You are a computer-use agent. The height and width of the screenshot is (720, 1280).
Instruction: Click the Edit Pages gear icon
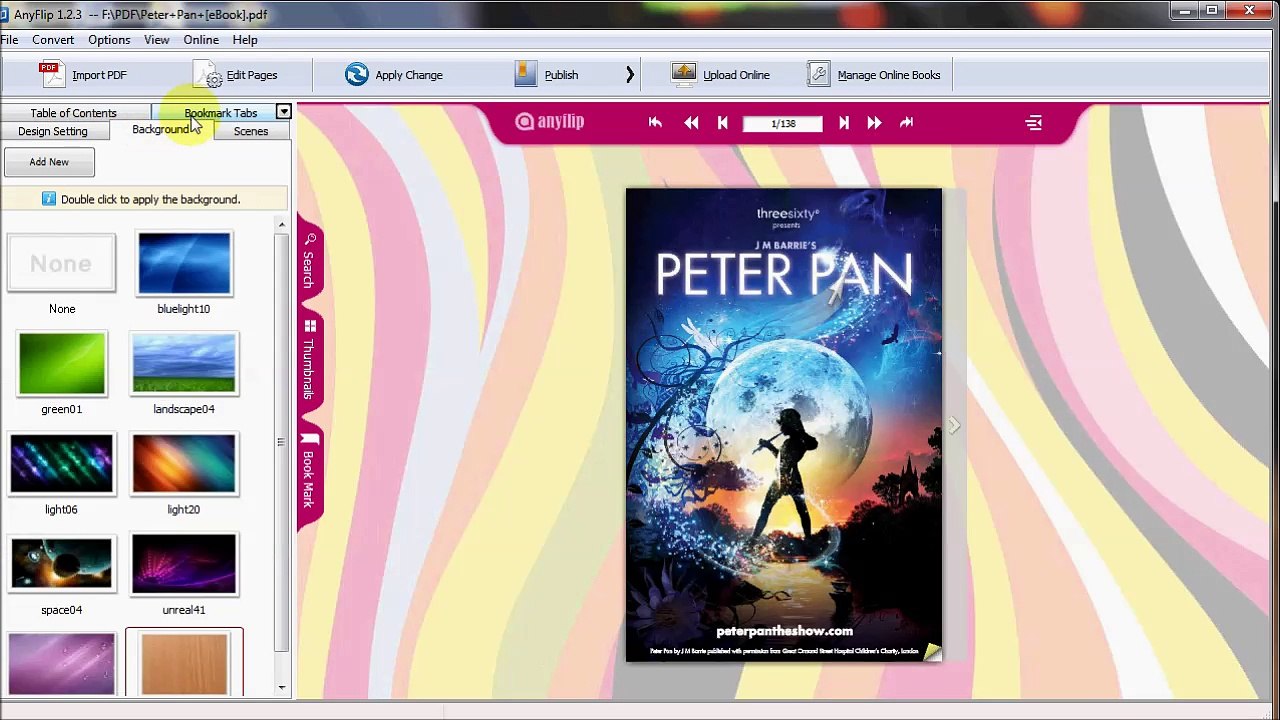coord(208,75)
